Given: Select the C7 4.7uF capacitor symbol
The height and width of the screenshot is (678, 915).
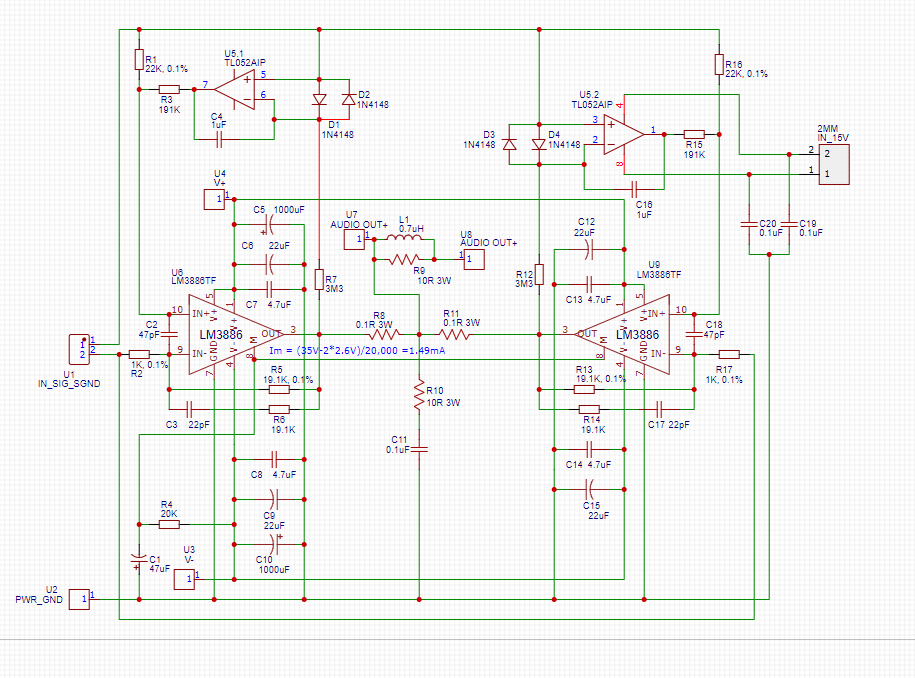Looking at the screenshot, I should click(x=269, y=289).
